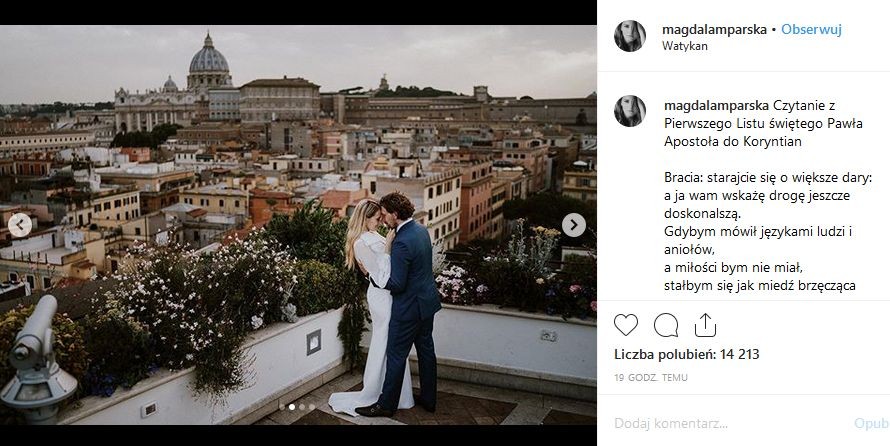
Task: Open magdalamparska profile from the header username
Action: pos(714,30)
